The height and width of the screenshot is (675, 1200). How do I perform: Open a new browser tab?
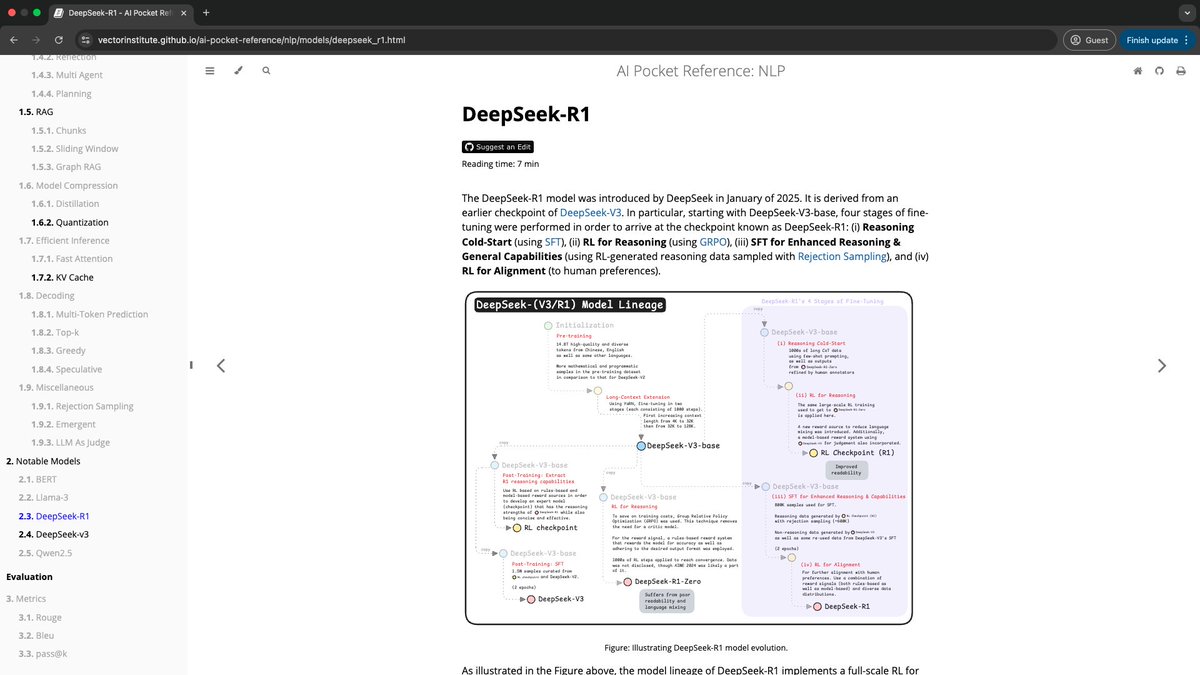pos(206,13)
